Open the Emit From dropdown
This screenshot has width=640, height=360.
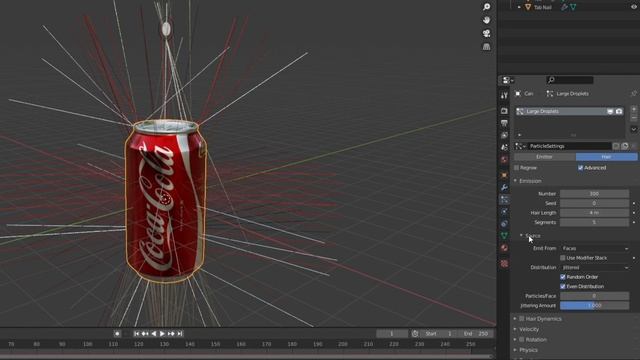[595, 248]
